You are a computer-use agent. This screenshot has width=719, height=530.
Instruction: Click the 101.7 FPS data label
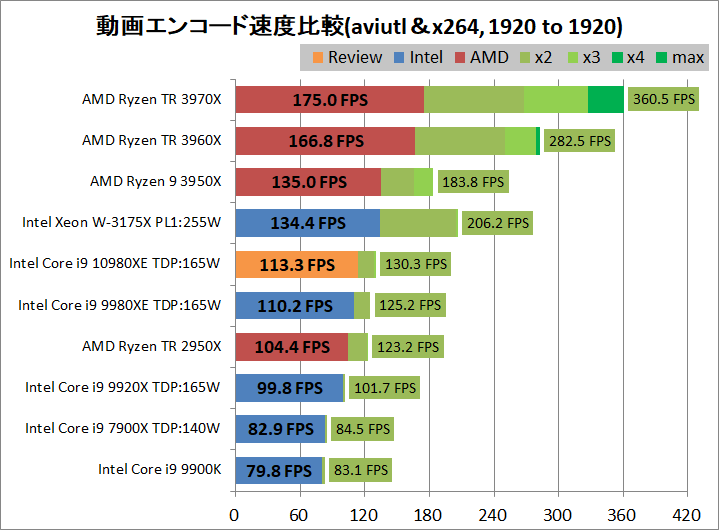384,388
